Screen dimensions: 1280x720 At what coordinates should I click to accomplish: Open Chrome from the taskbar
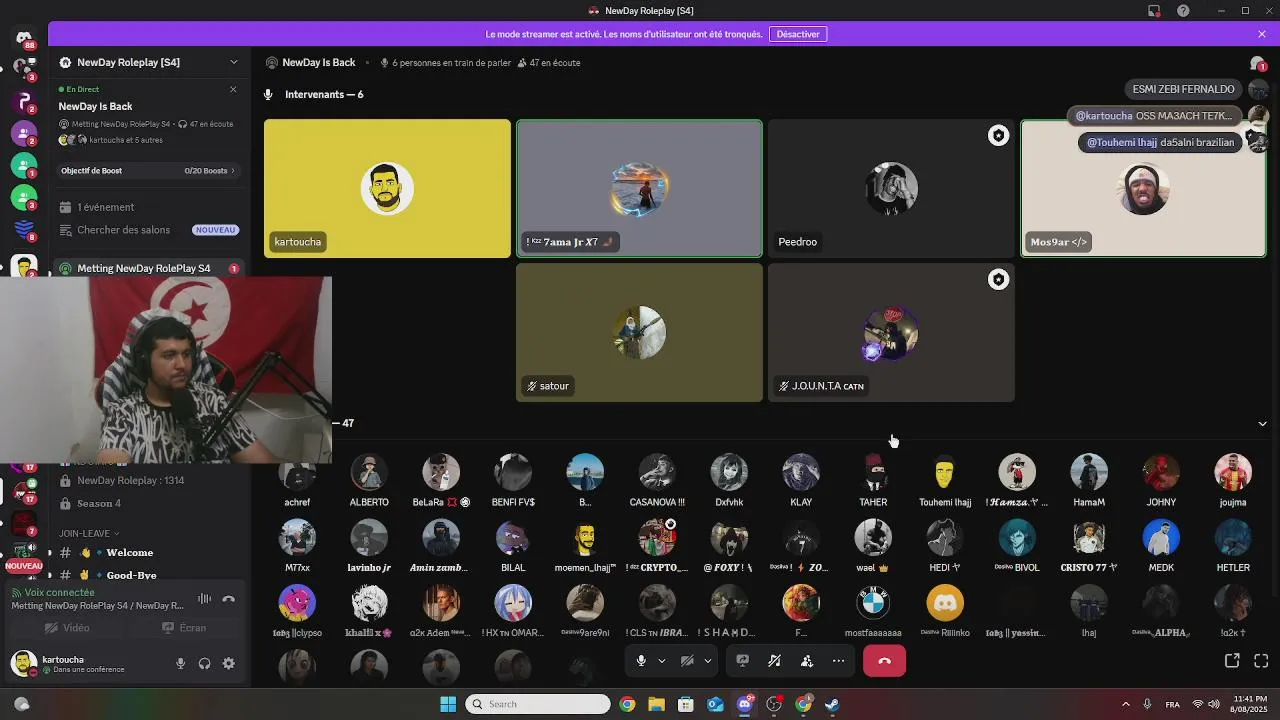[x=627, y=704]
